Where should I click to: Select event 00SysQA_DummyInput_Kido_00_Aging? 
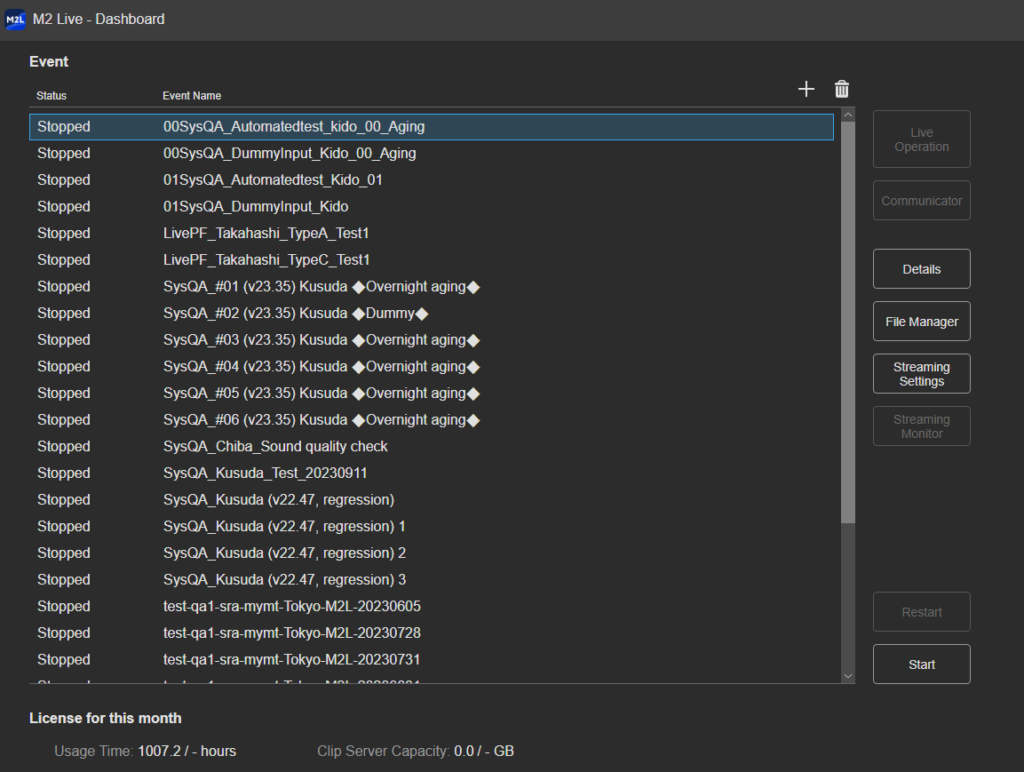click(x=289, y=154)
